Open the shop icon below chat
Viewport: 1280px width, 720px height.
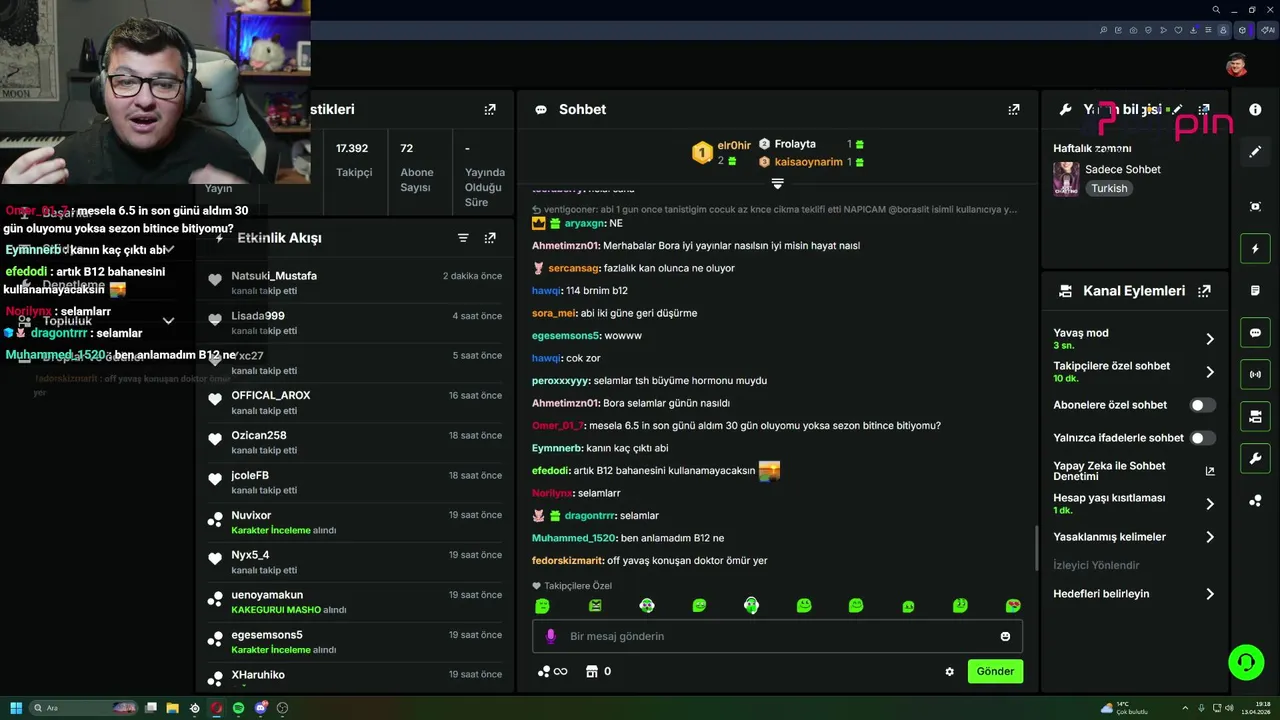(591, 672)
